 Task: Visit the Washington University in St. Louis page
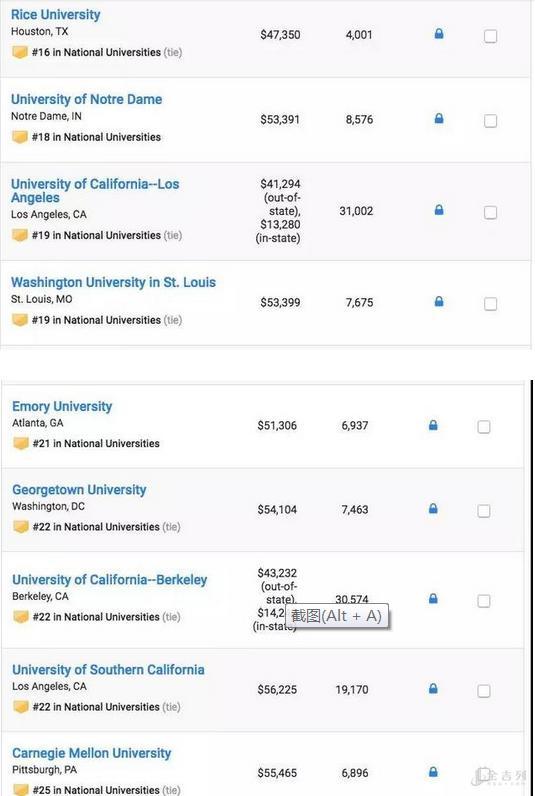point(113,282)
